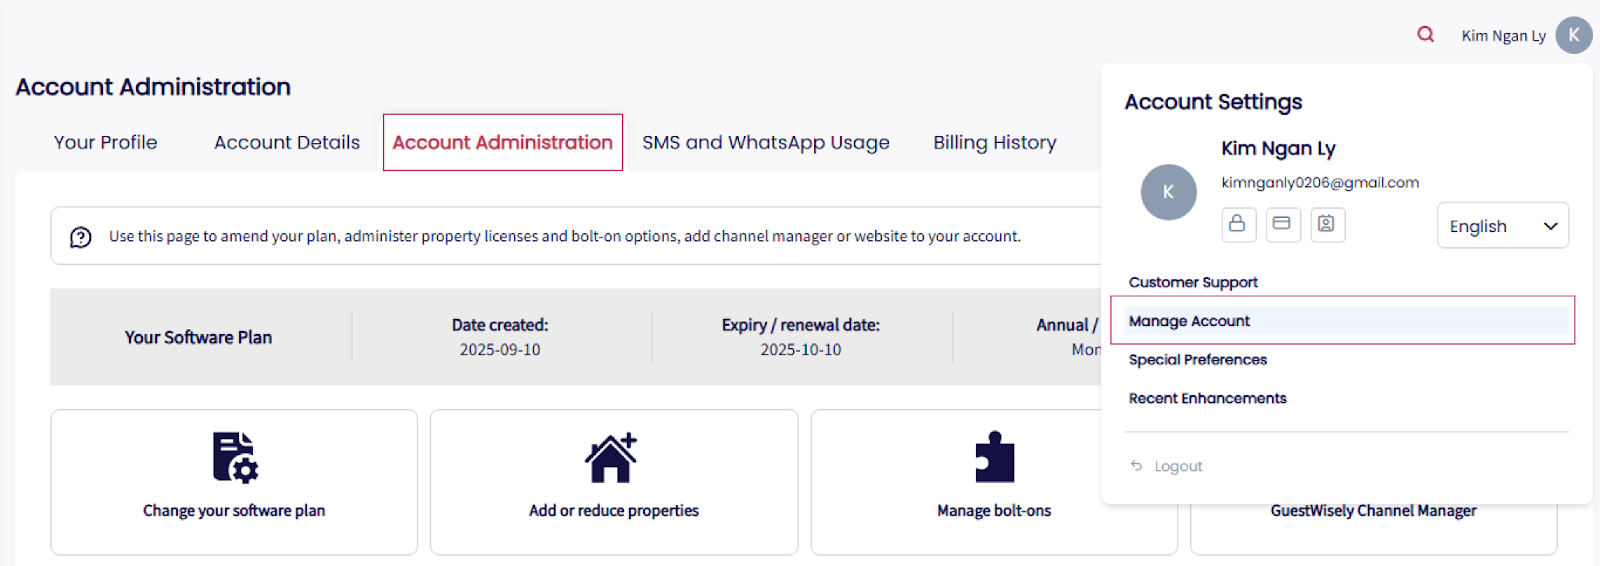Click the Add or reduce properties house icon
The width and height of the screenshot is (1600, 566).
[x=611, y=458]
